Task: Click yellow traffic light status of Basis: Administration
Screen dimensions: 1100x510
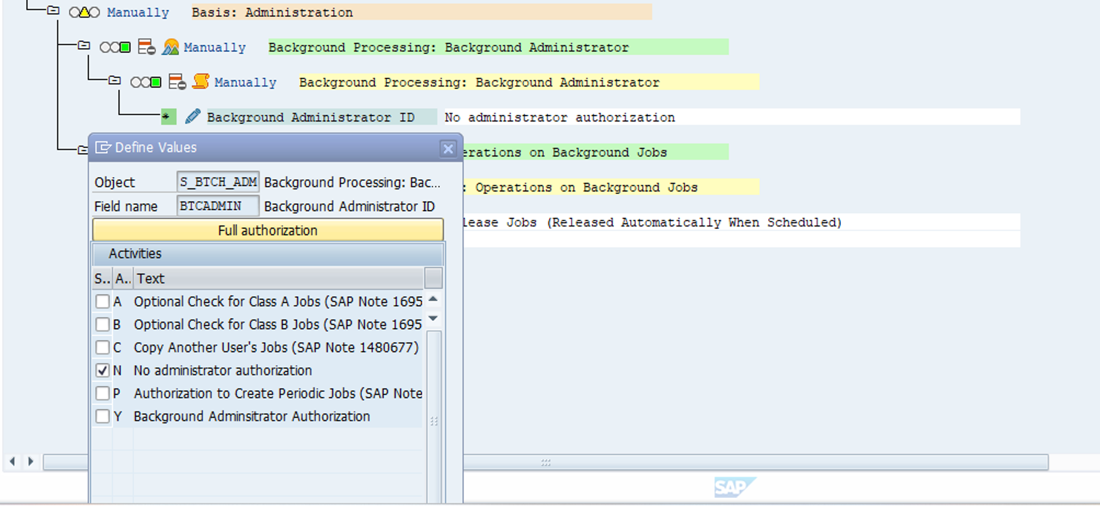Action: click(84, 13)
